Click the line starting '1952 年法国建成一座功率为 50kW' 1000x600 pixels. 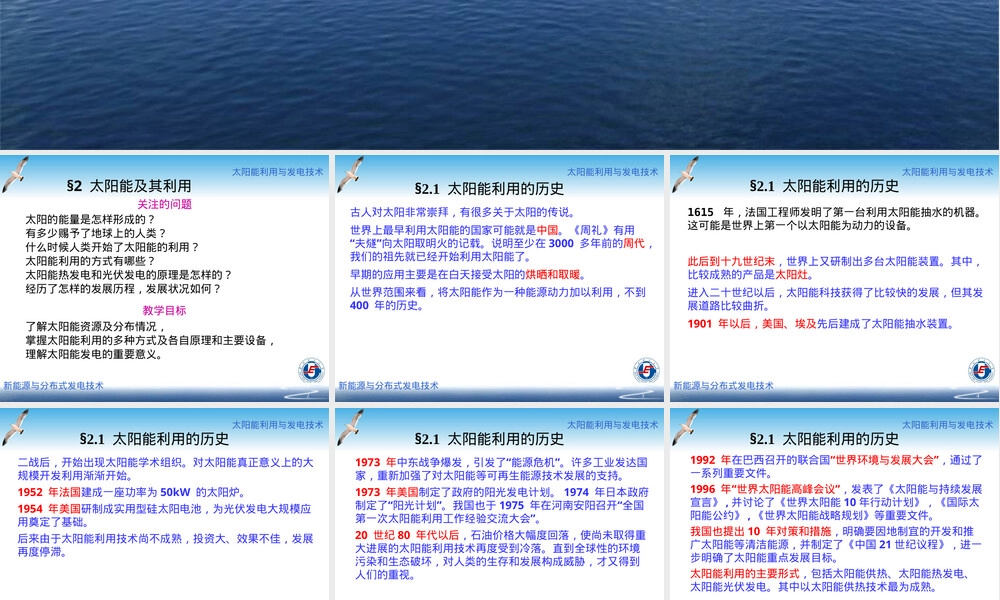pyautogui.click(x=131, y=492)
